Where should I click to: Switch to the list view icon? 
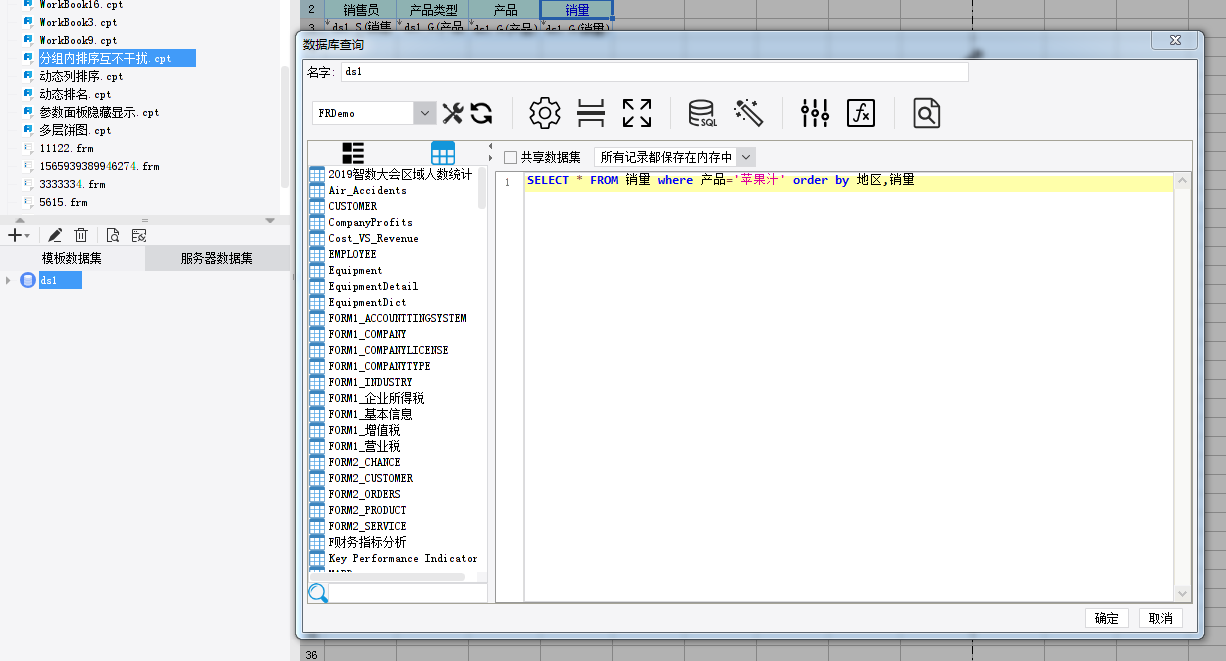(353, 153)
